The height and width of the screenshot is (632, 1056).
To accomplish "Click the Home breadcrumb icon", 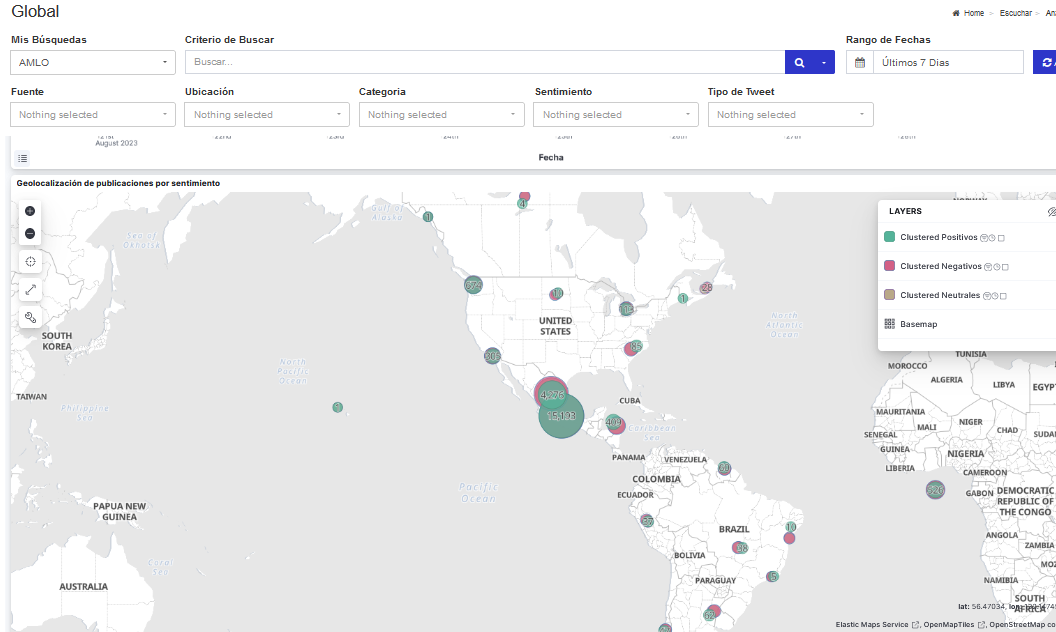I will [956, 13].
